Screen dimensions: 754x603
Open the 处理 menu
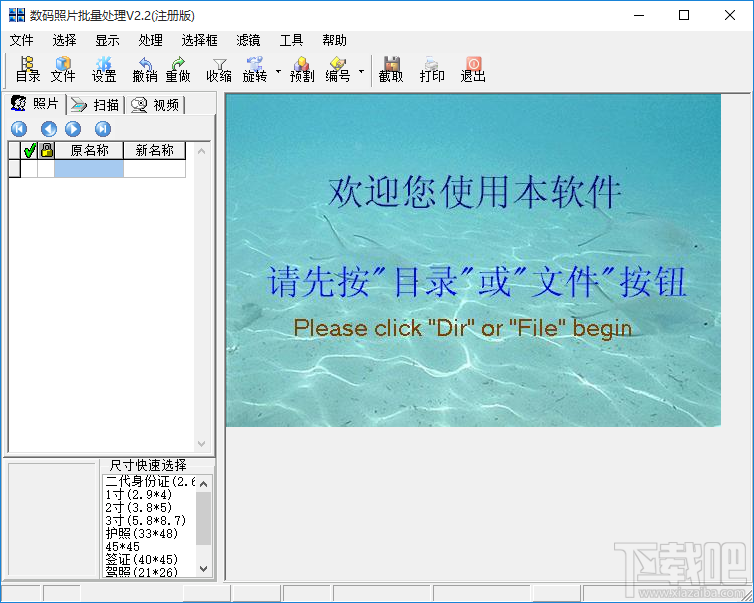[x=151, y=40]
